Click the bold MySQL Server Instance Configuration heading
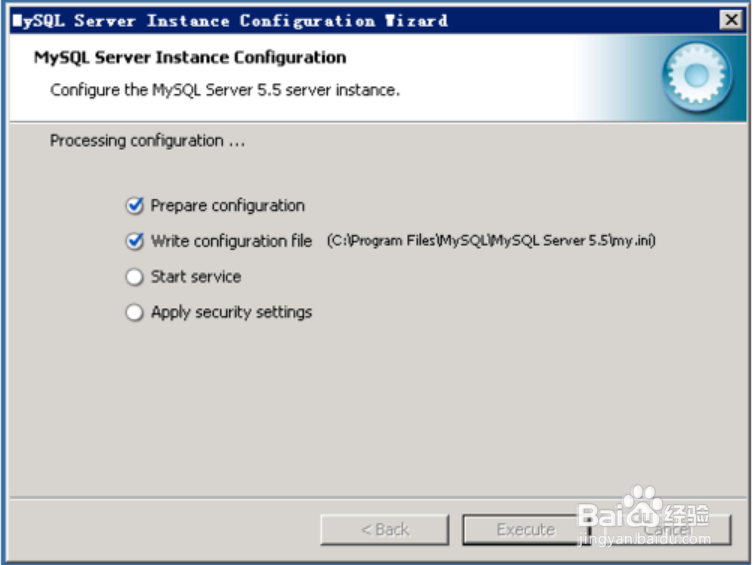The height and width of the screenshot is (565, 753). coord(190,57)
